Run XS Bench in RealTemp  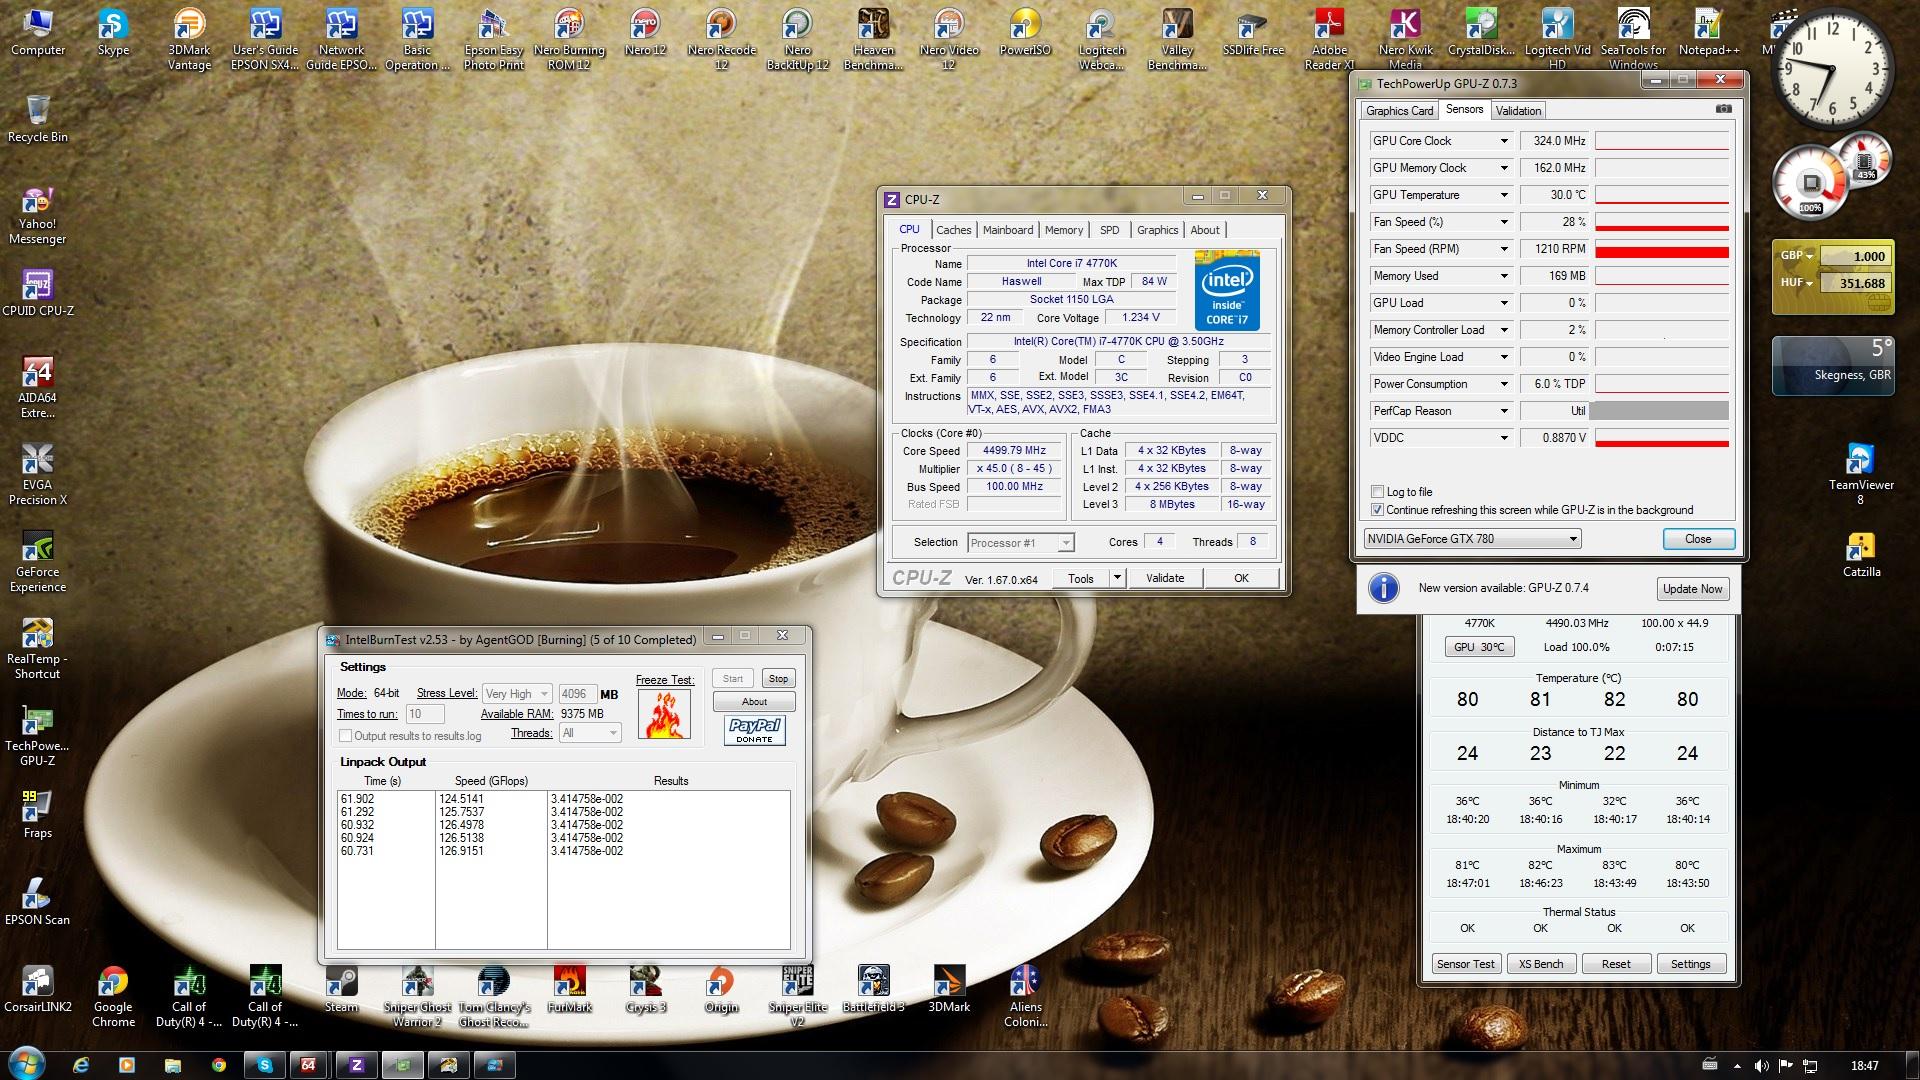coord(1541,964)
